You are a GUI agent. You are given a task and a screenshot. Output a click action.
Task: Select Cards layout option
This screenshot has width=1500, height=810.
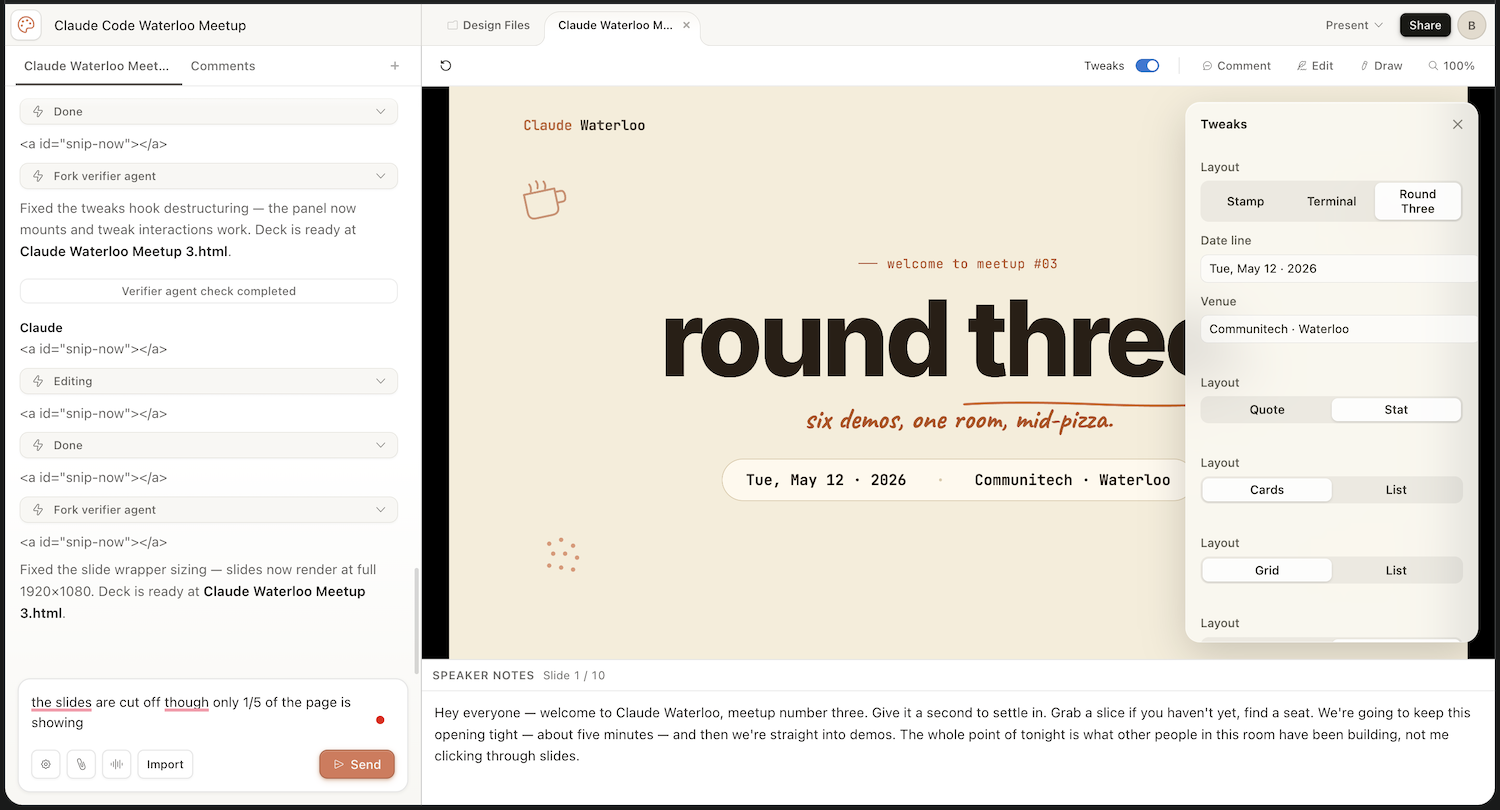click(x=1267, y=490)
